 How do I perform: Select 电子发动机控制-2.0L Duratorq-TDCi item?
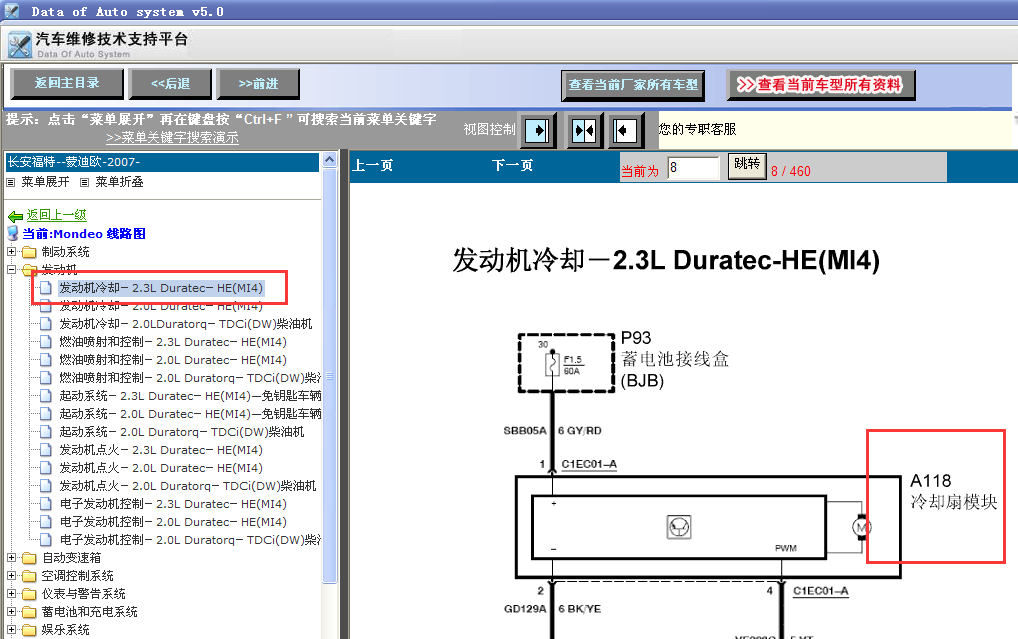[190, 540]
